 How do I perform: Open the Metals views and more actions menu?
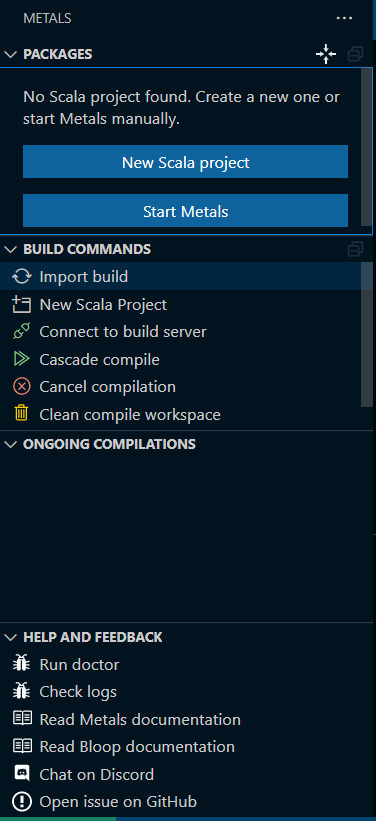344,18
